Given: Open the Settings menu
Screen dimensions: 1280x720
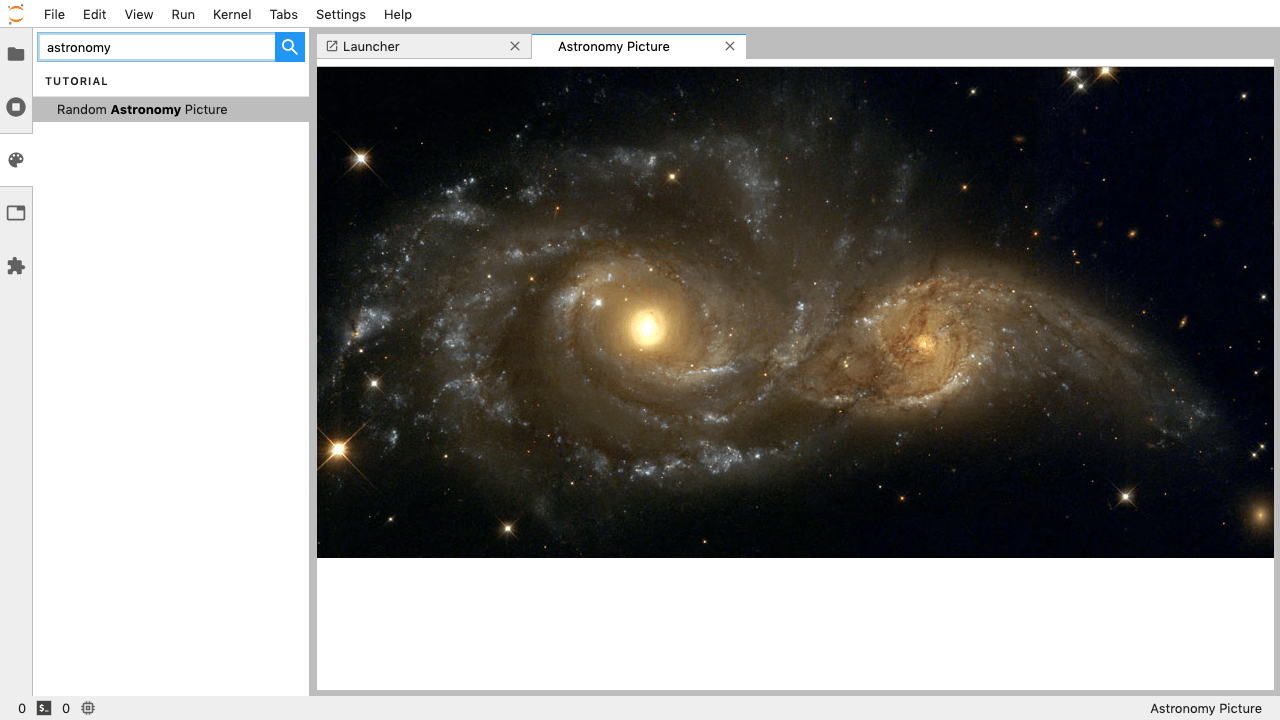Looking at the screenshot, I should tap(341, 14).
